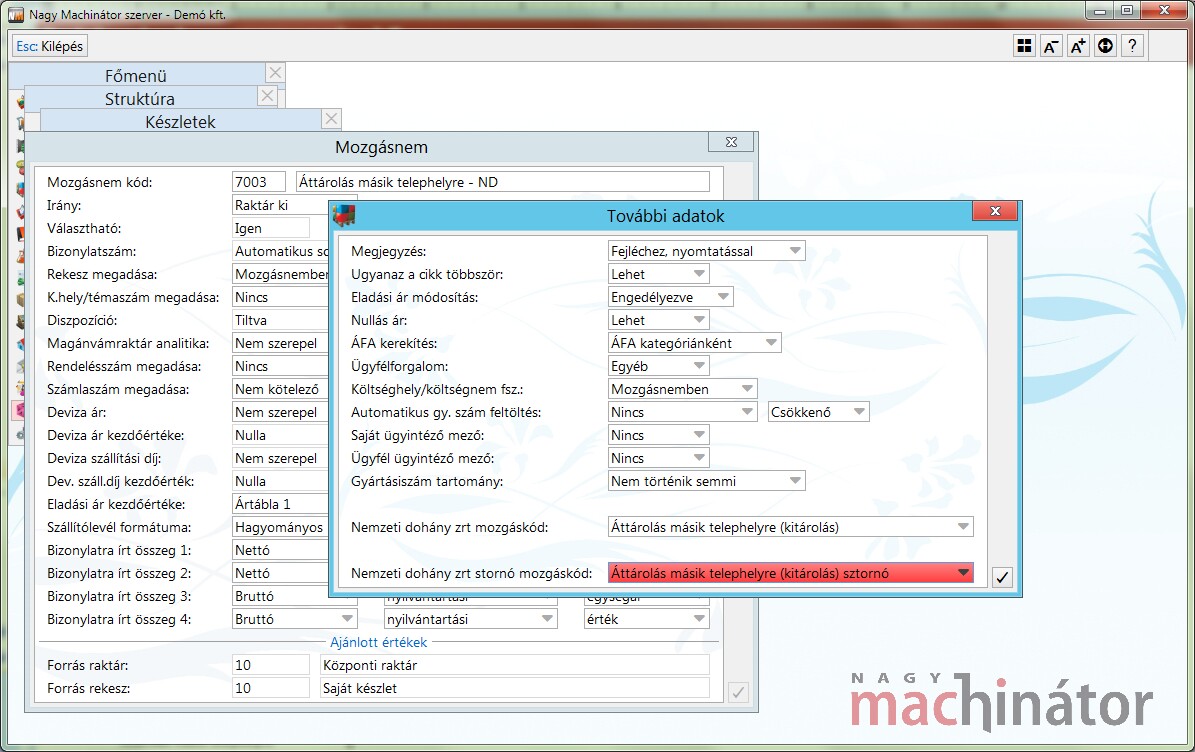The height and width of the screenshot is (752, 1195).
Task: Open the Nullás ár dropdown
Action: coord(658,320)
